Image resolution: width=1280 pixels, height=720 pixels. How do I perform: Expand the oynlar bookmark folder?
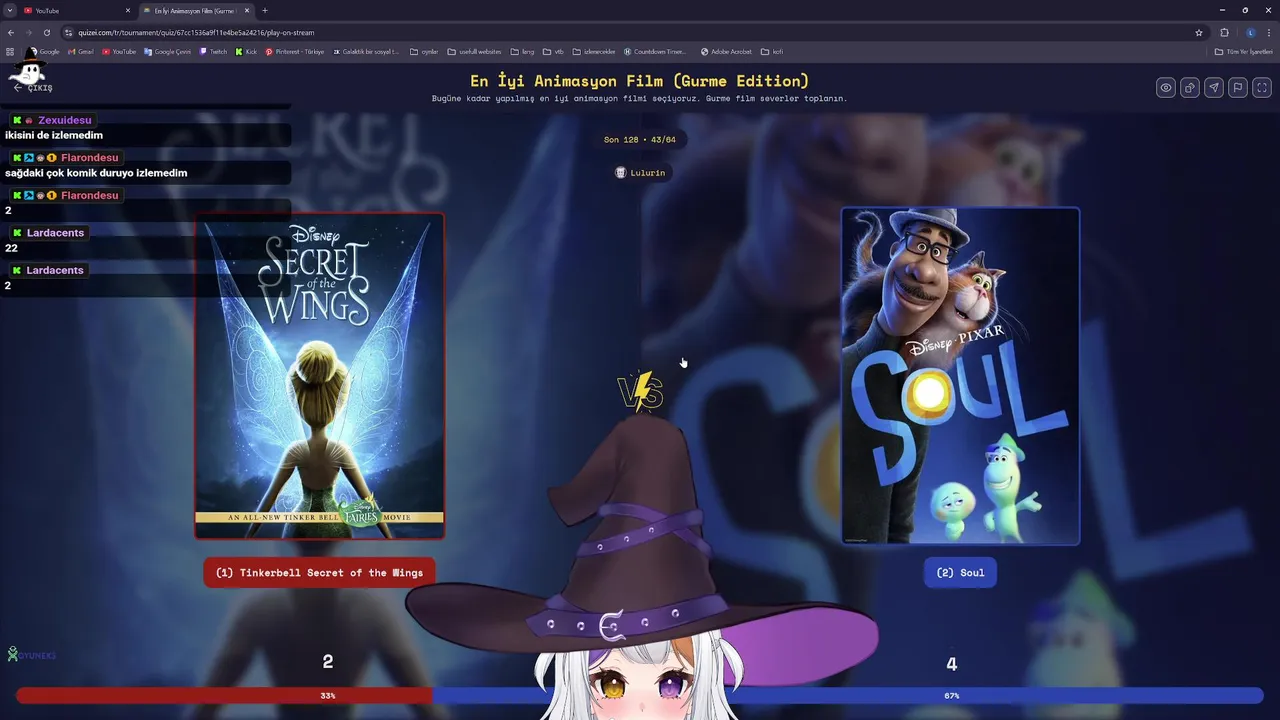(424, 51)
